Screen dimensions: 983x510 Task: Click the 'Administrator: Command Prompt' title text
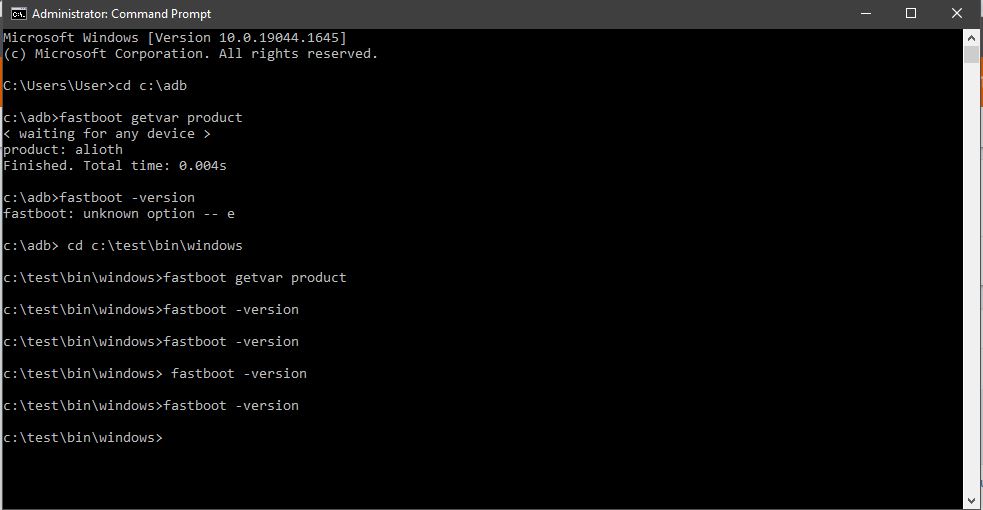coord(122,14)
